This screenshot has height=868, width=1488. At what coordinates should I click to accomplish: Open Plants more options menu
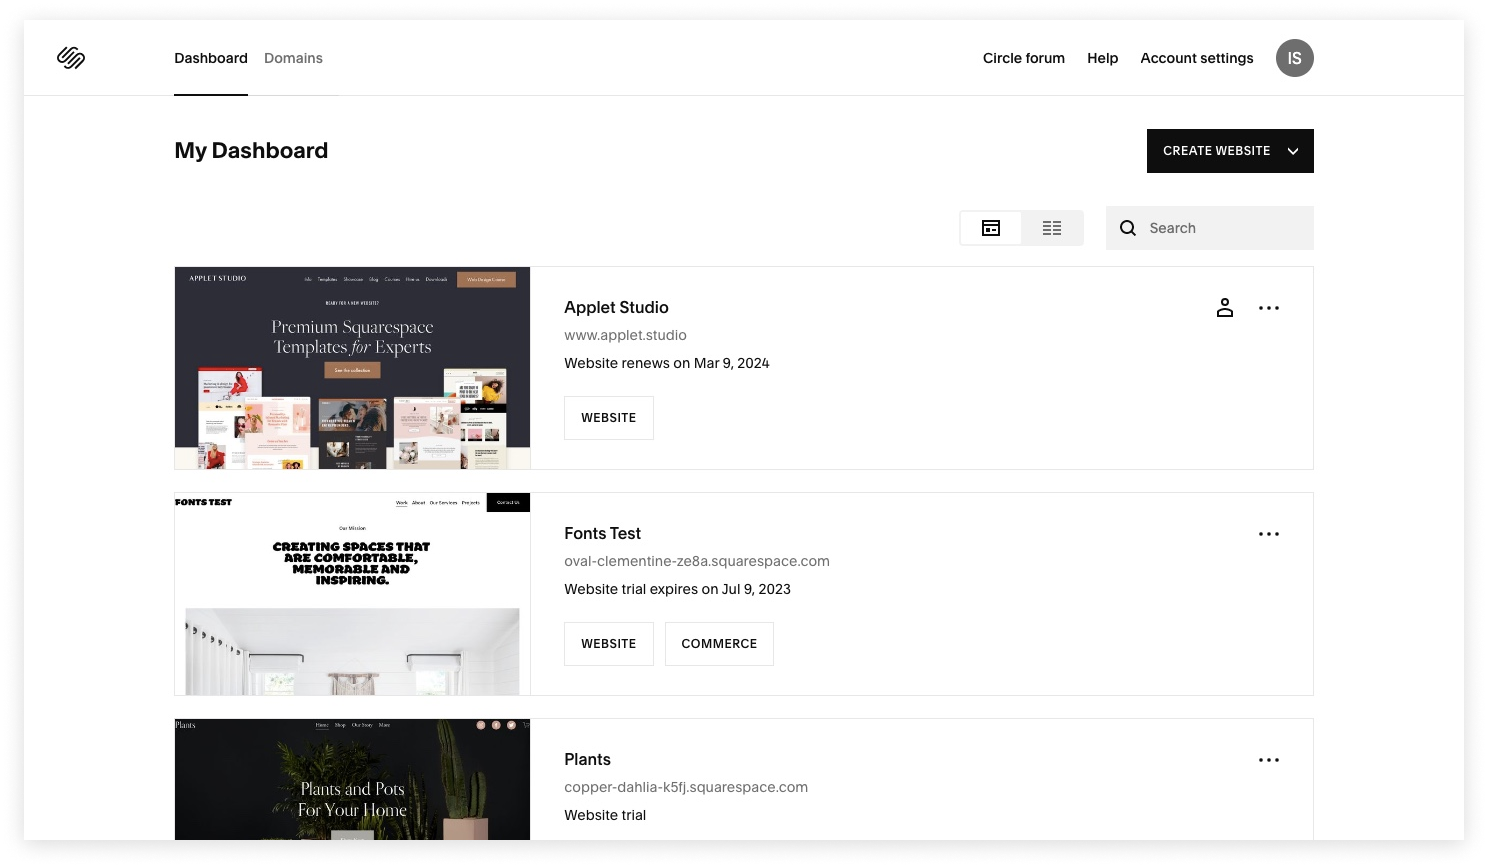point(1269,760)
